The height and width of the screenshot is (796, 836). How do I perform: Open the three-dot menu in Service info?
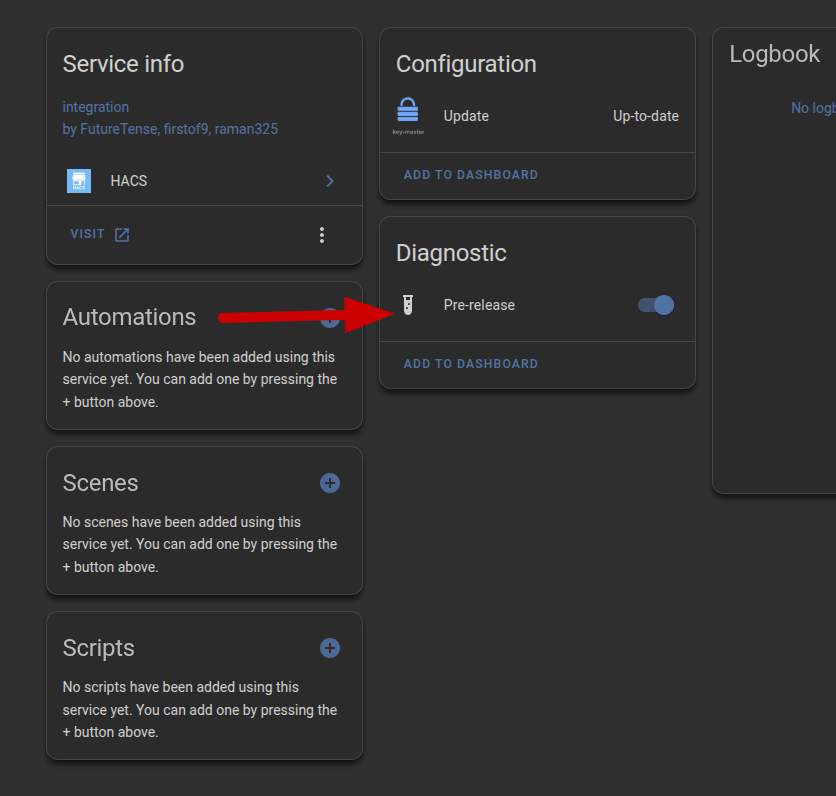(322, 235)
